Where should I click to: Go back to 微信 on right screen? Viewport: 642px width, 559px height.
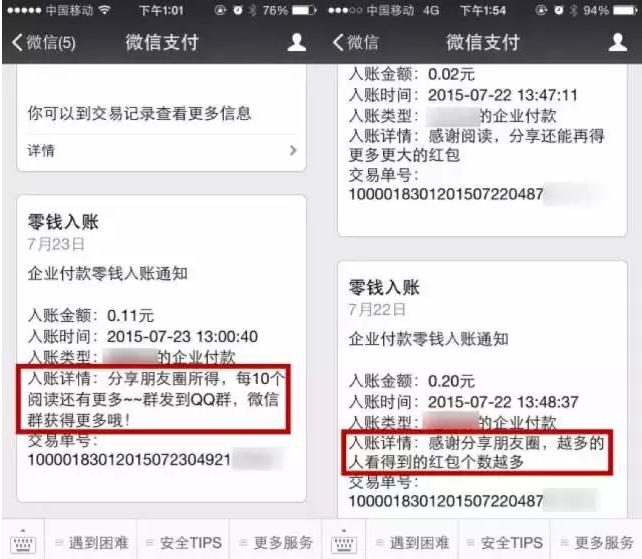point(355,42)
